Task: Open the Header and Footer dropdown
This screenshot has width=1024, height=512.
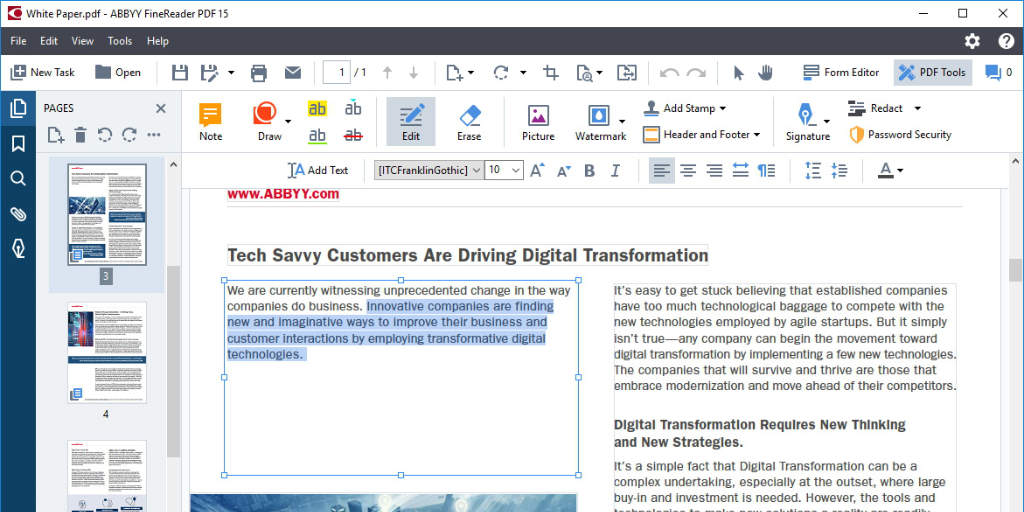Action: coord(701,135)
